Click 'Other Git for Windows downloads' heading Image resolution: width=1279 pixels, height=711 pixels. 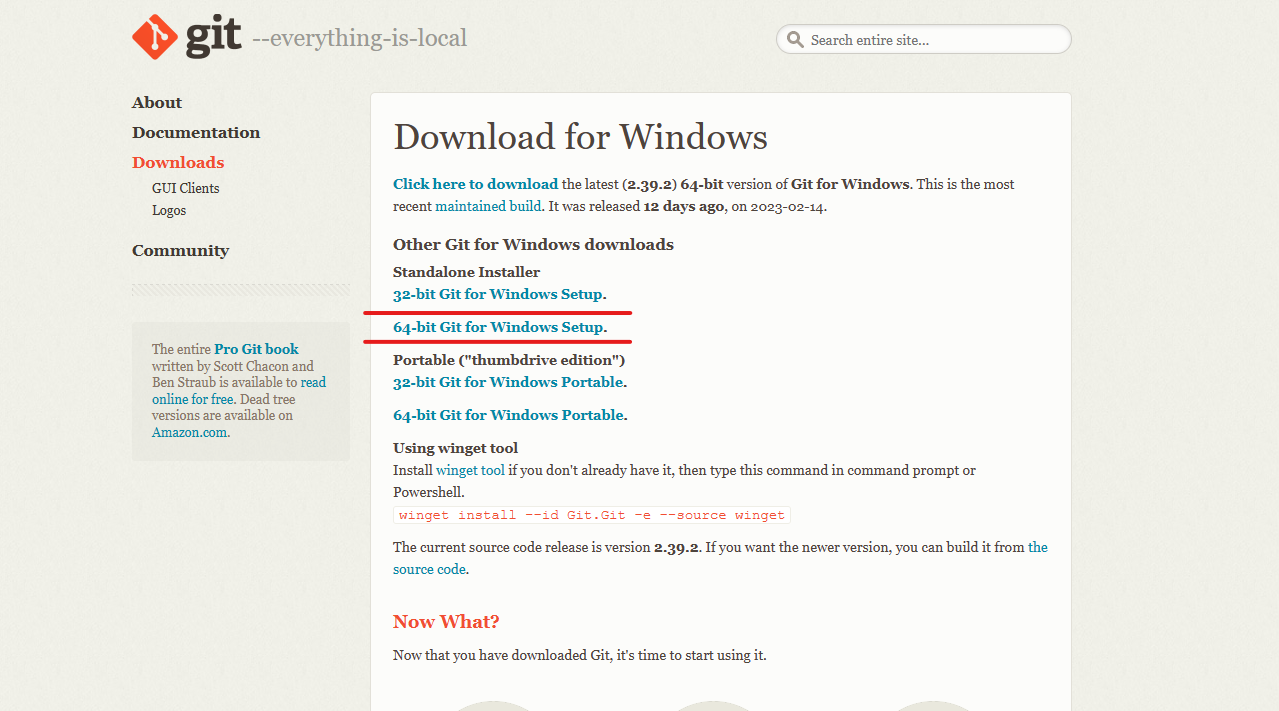click(533, 245)
